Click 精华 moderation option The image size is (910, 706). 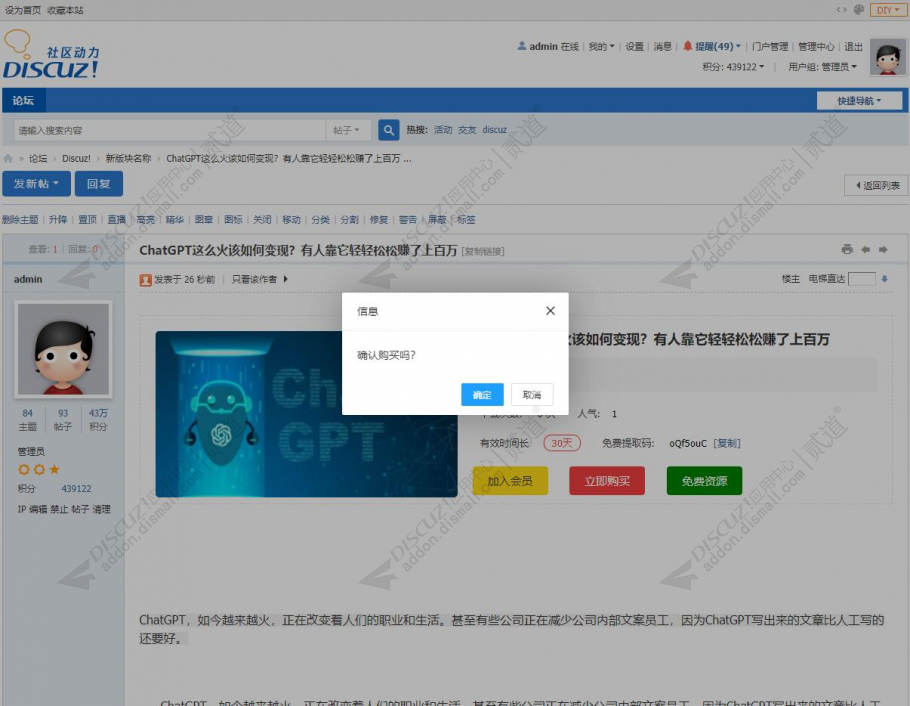(175, 219)
